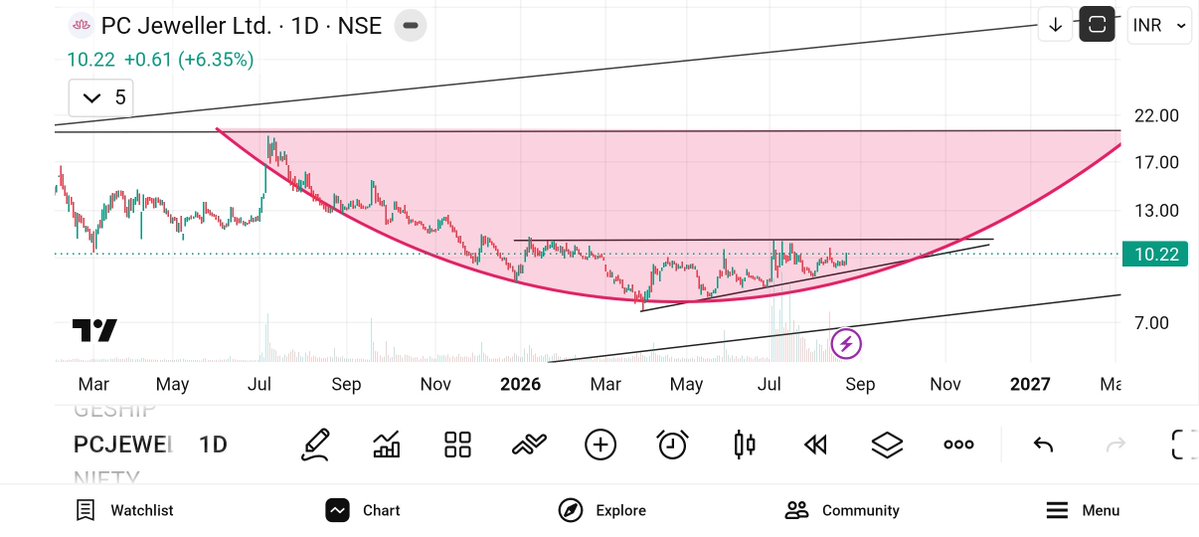This screenshot has height=537, width=1199.
Task: Toggle fullscreen with the corner-bracket icon
Action: (x=1184, y=444)
